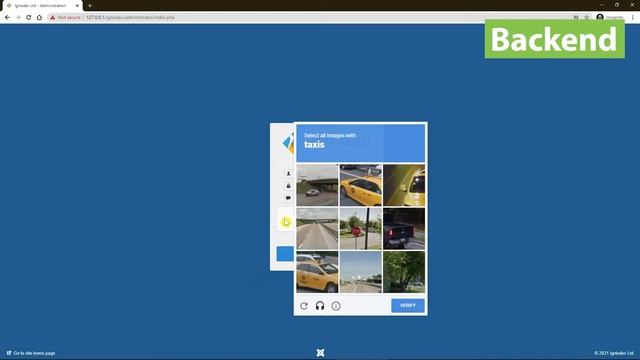Screen dimensions: 640x360
Task: Select the dark pickup truck image tile
Action: click(x=404, y=229)
